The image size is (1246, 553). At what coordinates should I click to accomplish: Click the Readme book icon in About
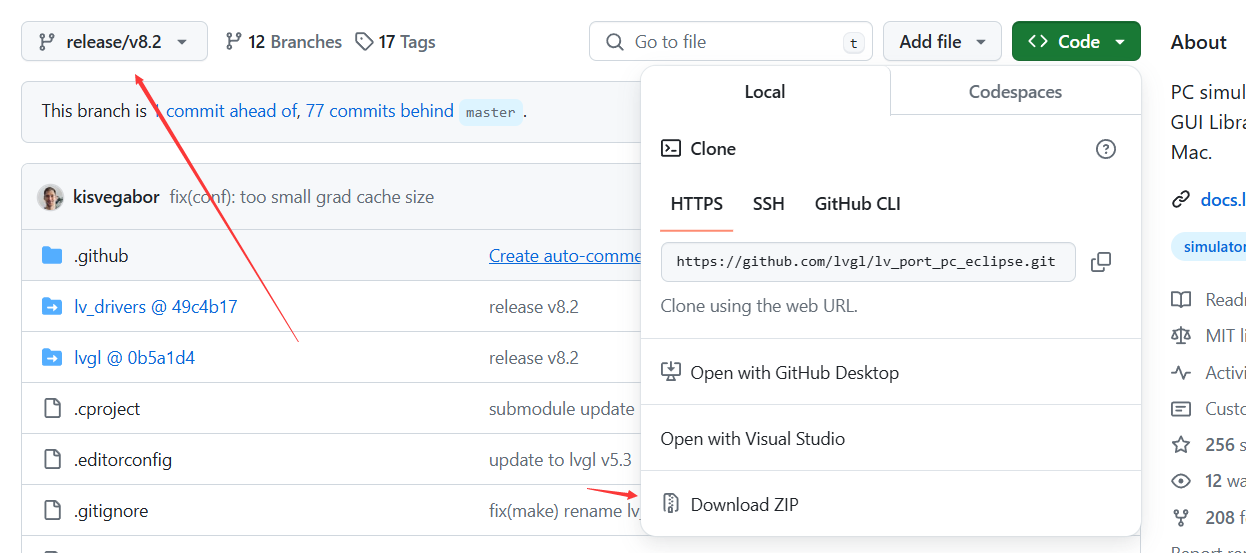click(x=1181, y=300)
